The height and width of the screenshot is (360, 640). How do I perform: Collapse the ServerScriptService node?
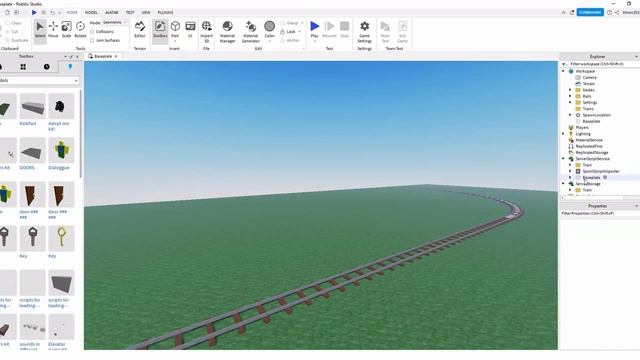coord(564,159)
